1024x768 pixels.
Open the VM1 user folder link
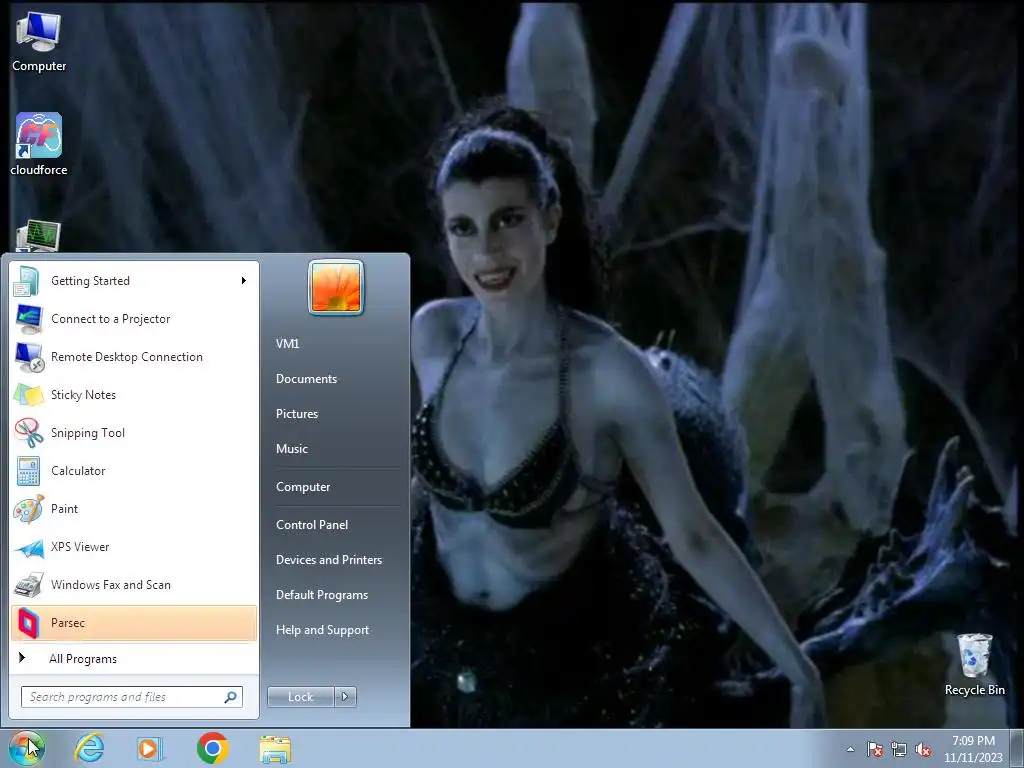point(287,344)
